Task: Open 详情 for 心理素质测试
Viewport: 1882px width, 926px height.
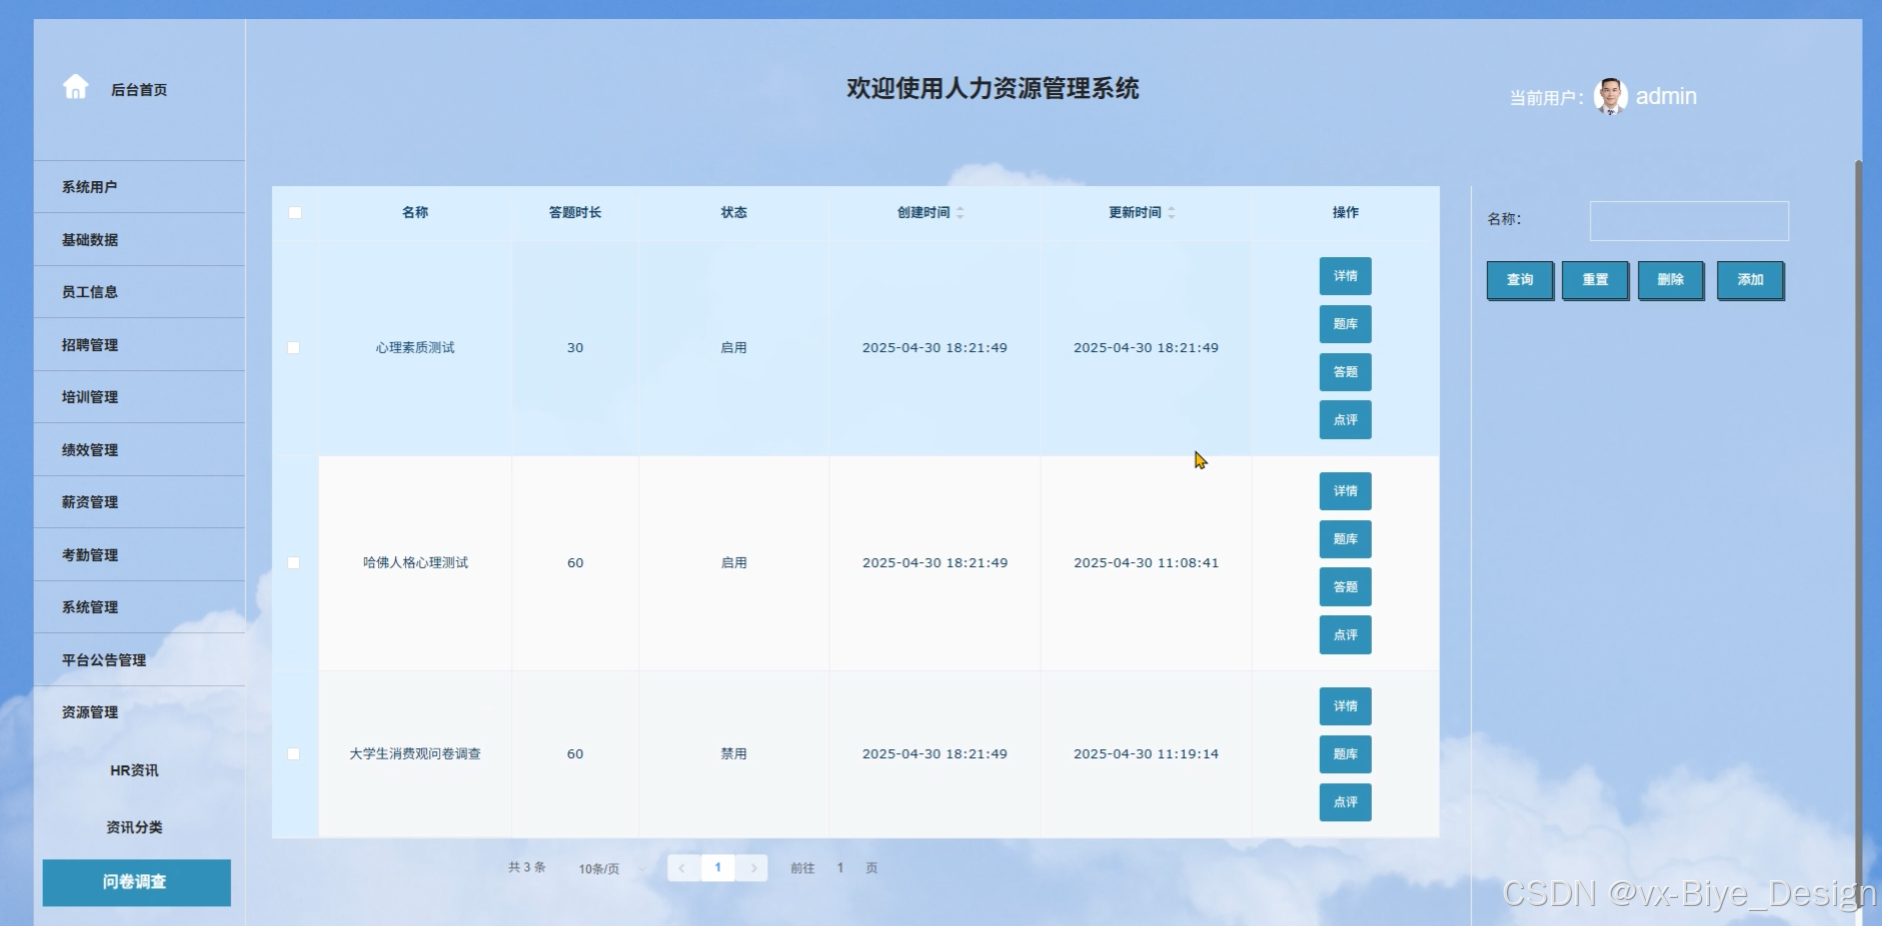Action: pos(1345,276)
